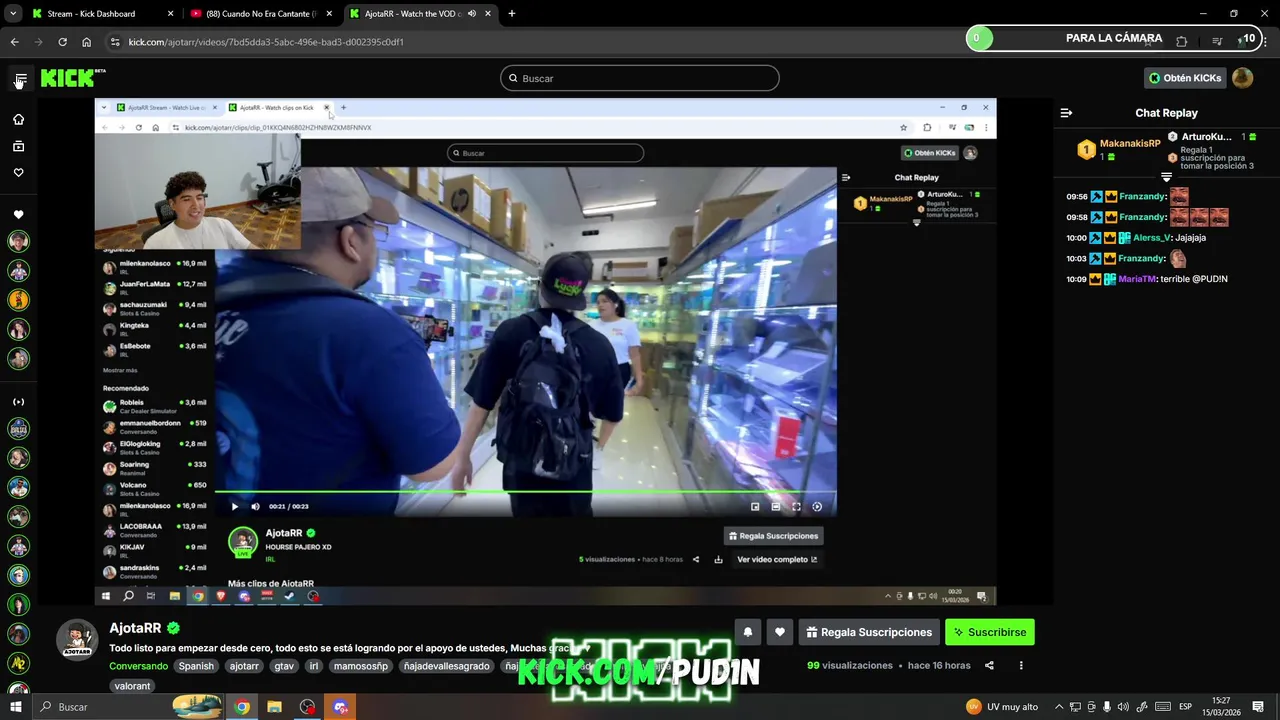Image resolution: width=1280 pixels, height=720 pixels.
Task: Open the Kick logo home link
Action: point(72,78)
